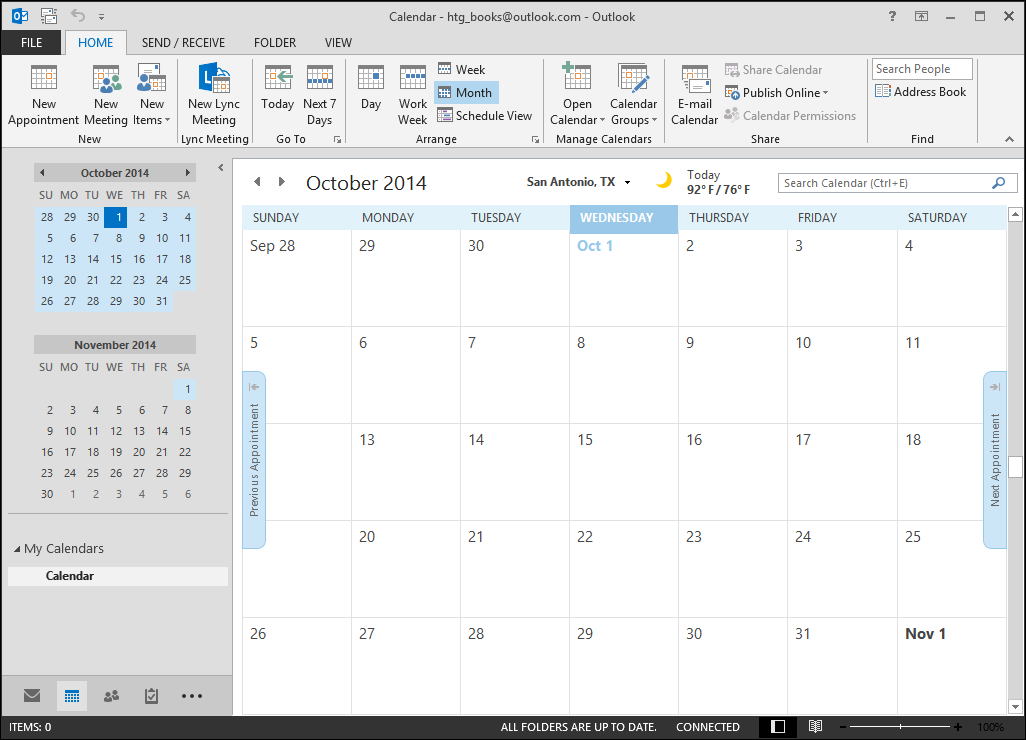Schedule a New Lync Meeting
Screen dimensions: 1026x740
(214, 95)
